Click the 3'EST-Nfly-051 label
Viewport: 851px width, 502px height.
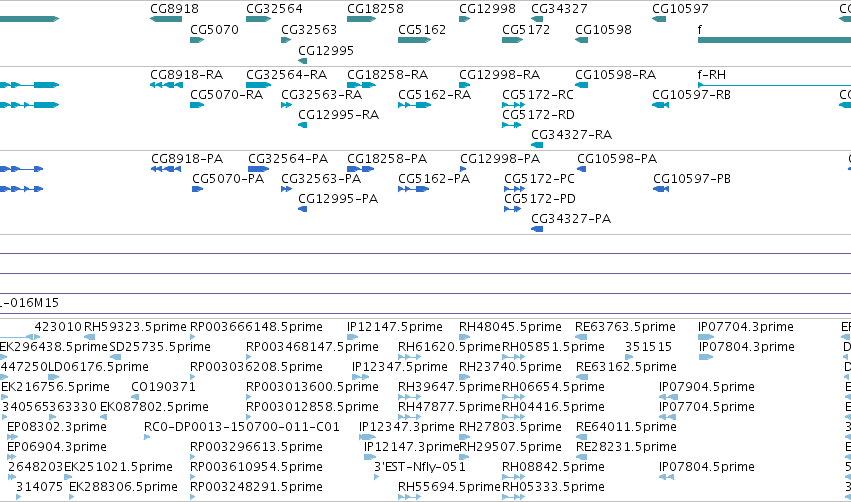coord(420,467)
